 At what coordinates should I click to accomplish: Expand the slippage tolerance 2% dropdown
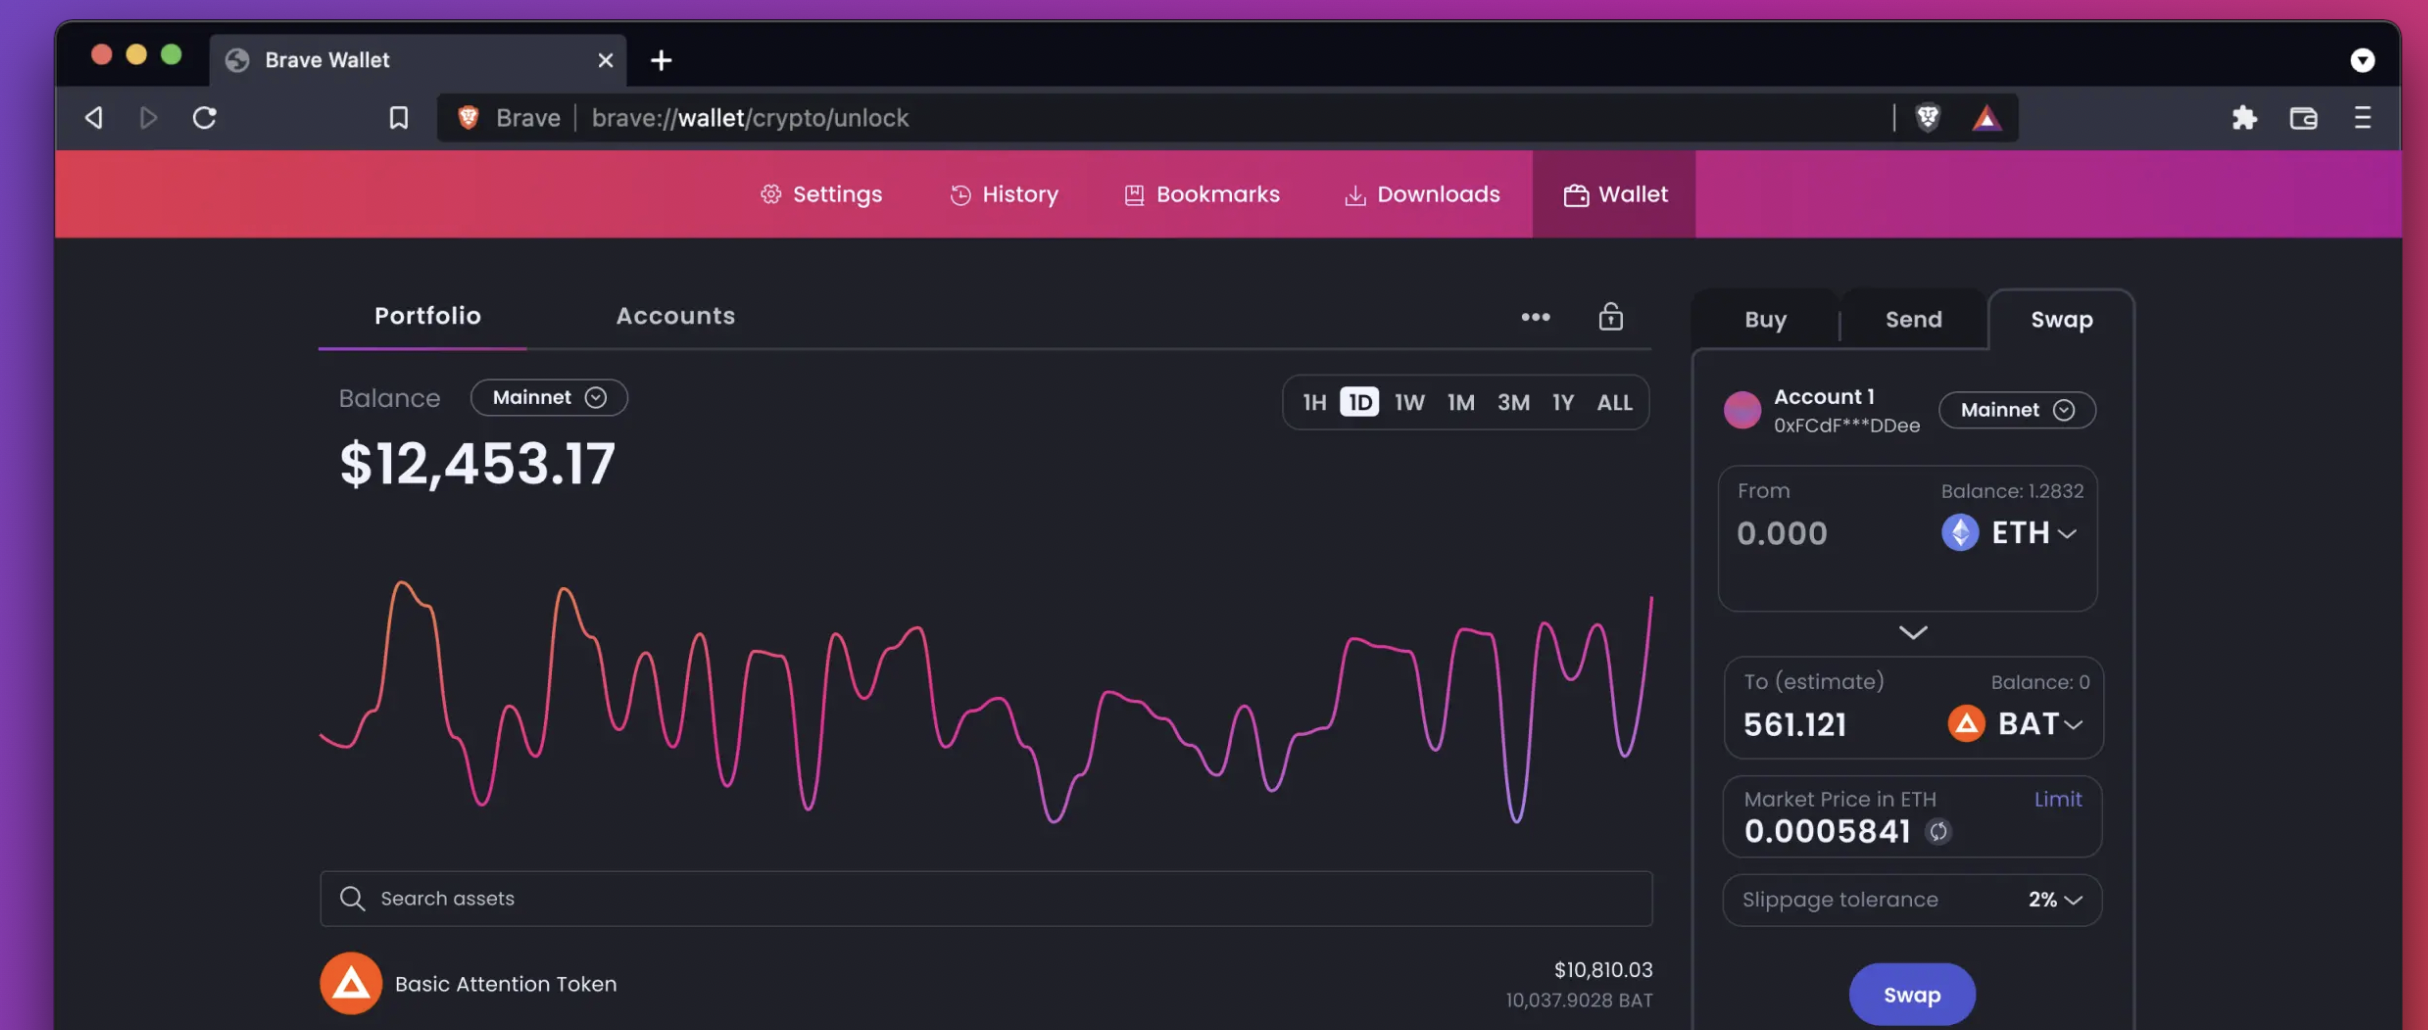(2056, 900)
